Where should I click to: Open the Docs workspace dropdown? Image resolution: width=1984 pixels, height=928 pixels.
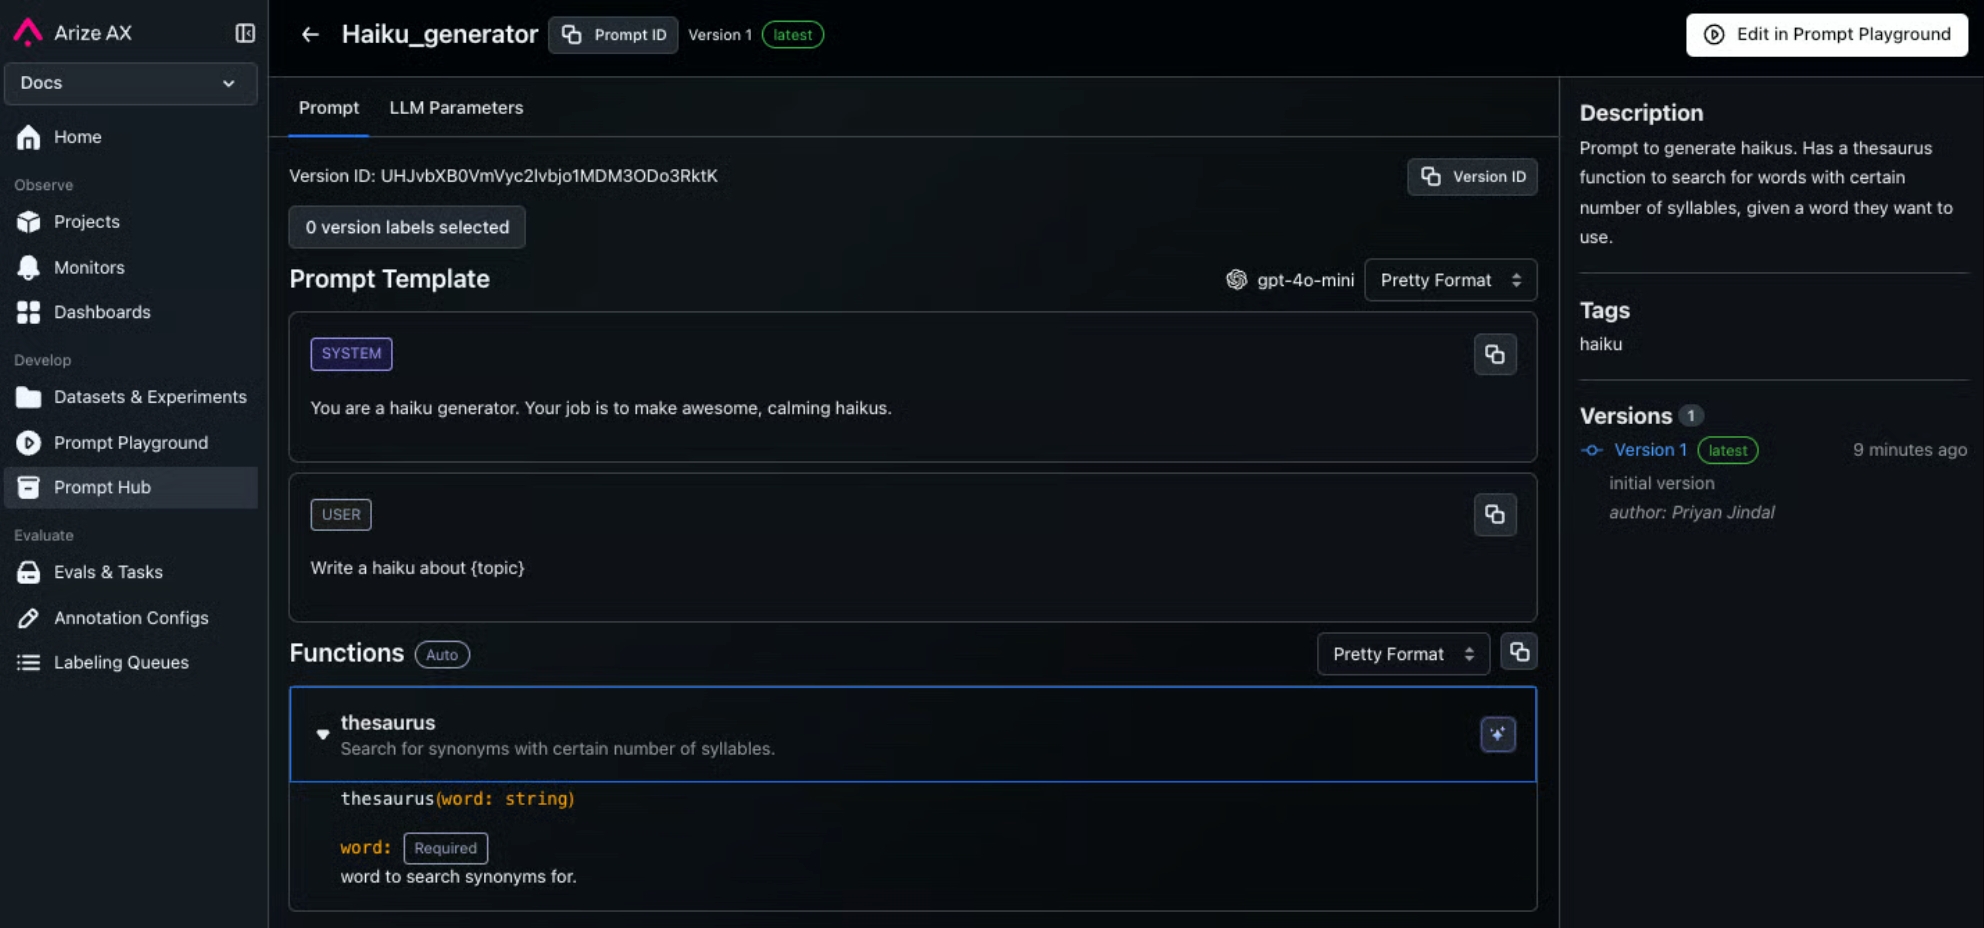[130, 83]
